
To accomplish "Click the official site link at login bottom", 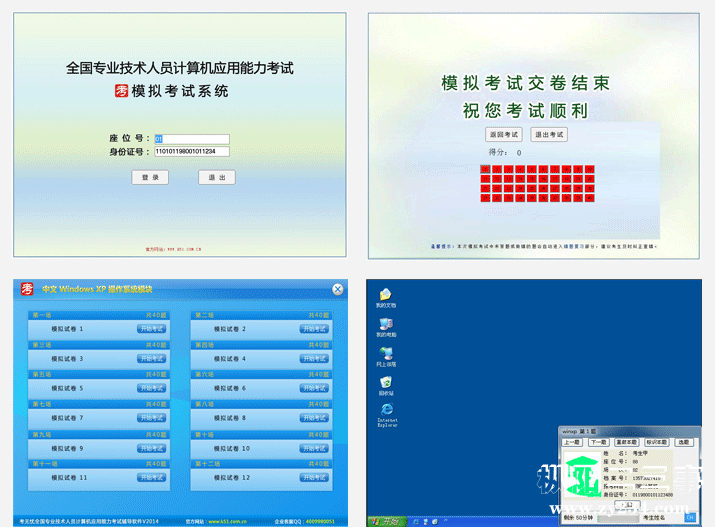I will 174,249.
